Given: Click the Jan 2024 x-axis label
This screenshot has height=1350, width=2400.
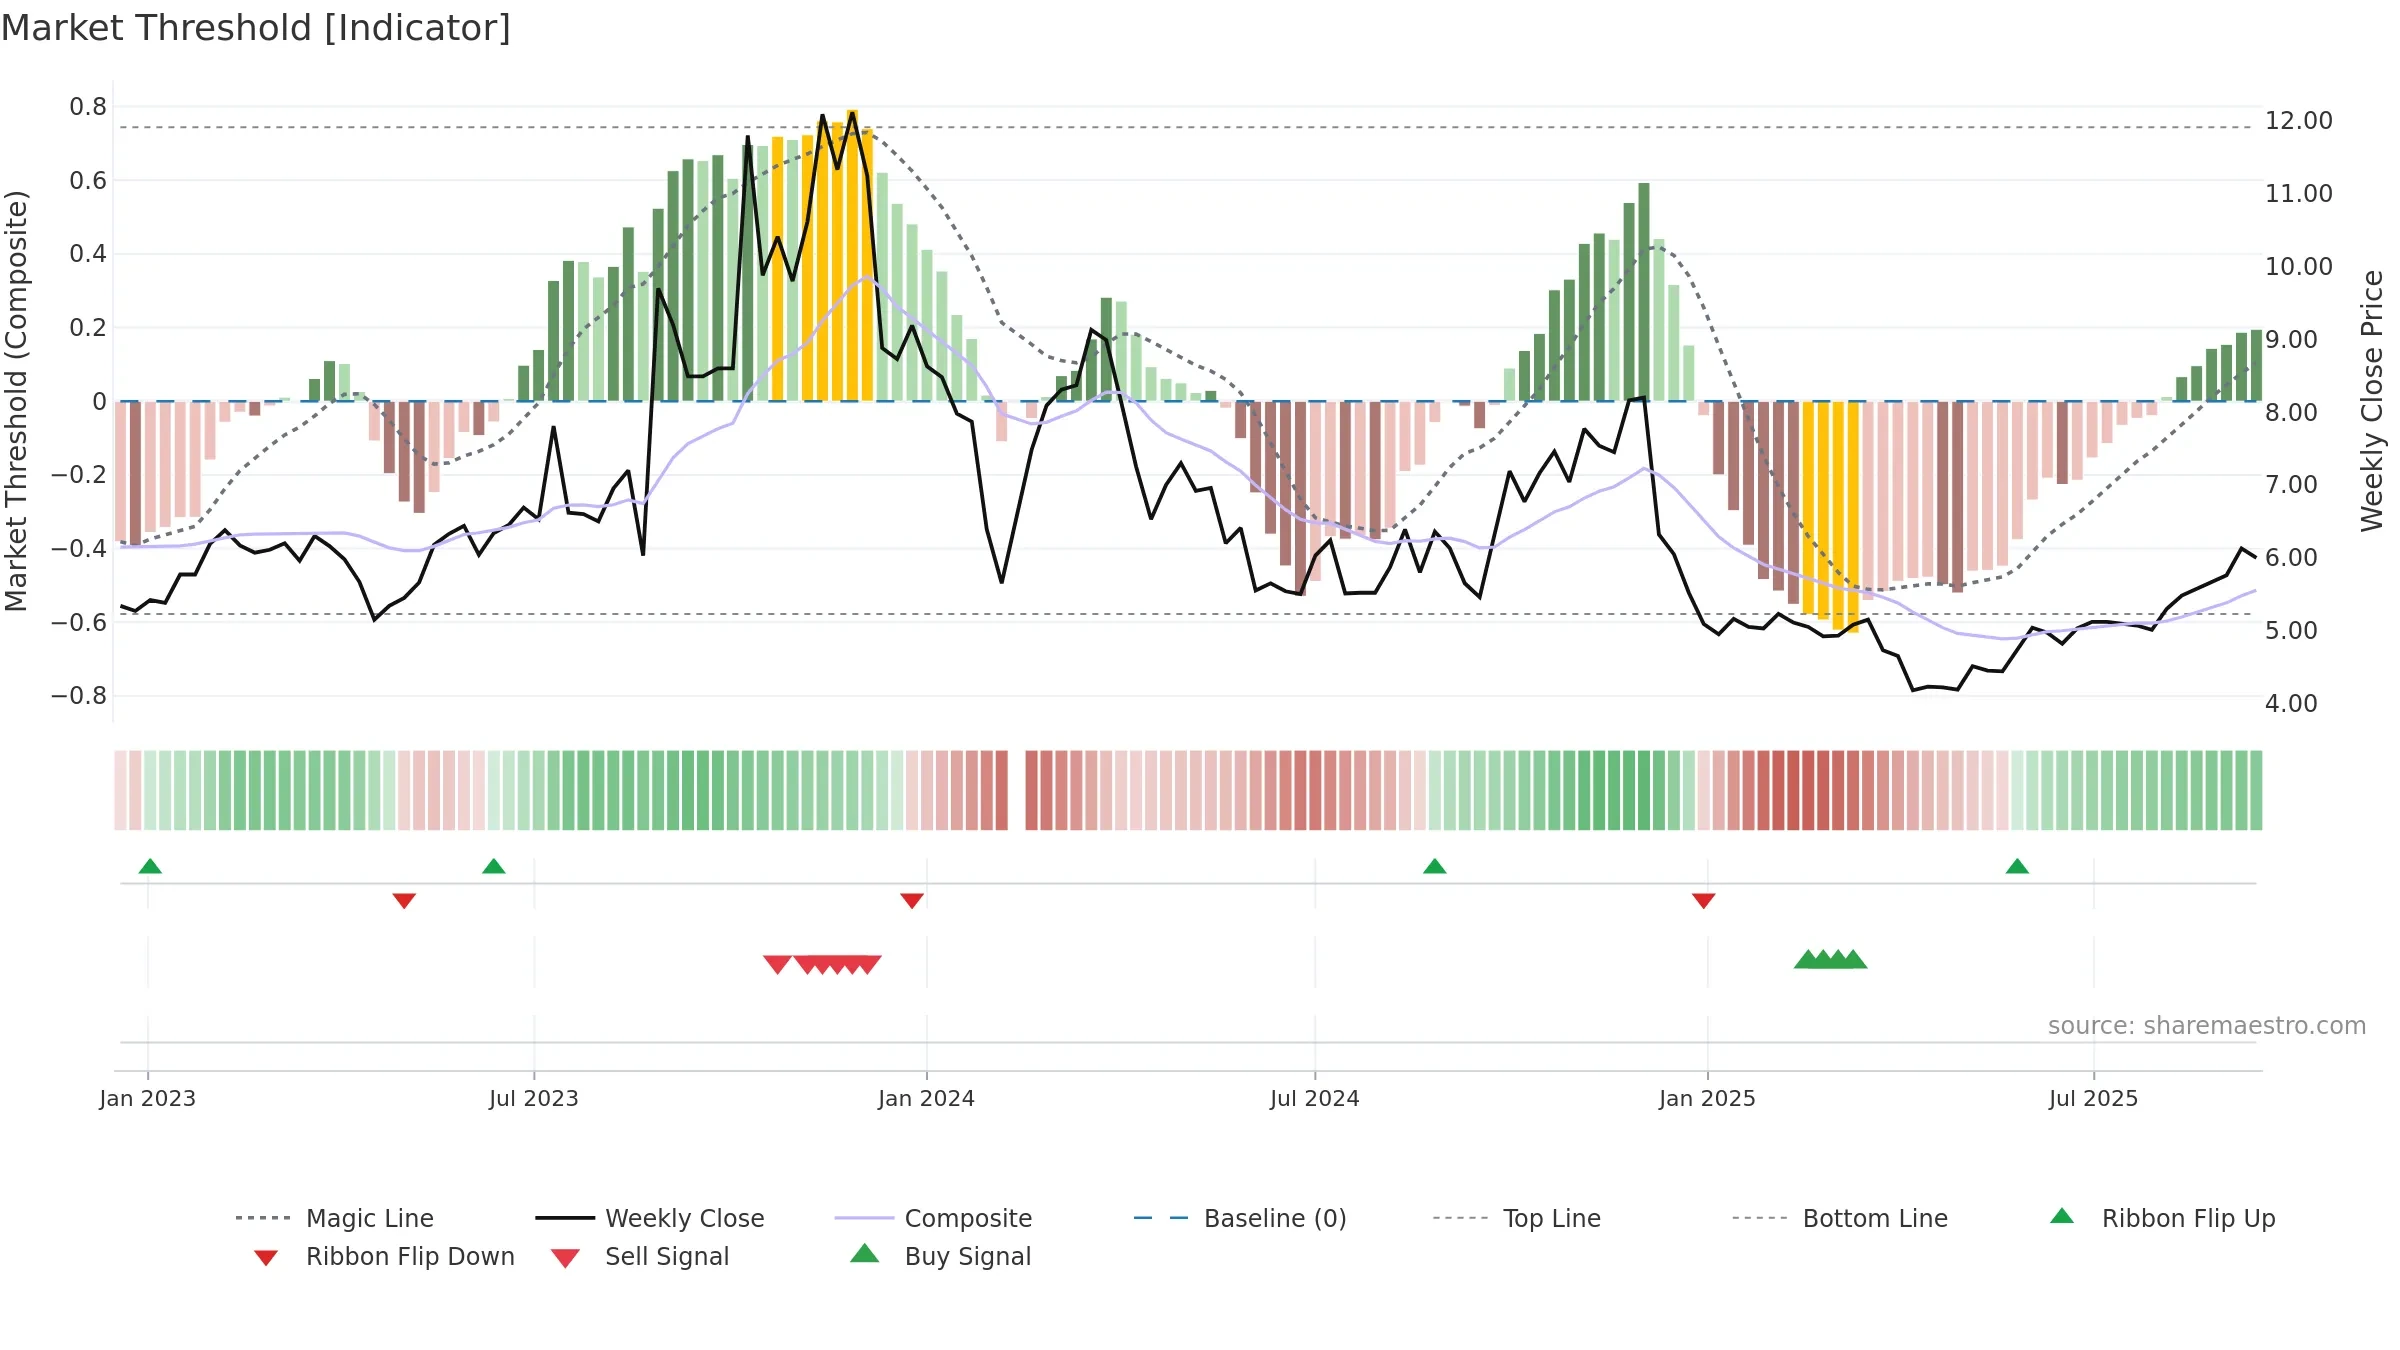Looking at the screenshot, I should tap(927, 1098).
